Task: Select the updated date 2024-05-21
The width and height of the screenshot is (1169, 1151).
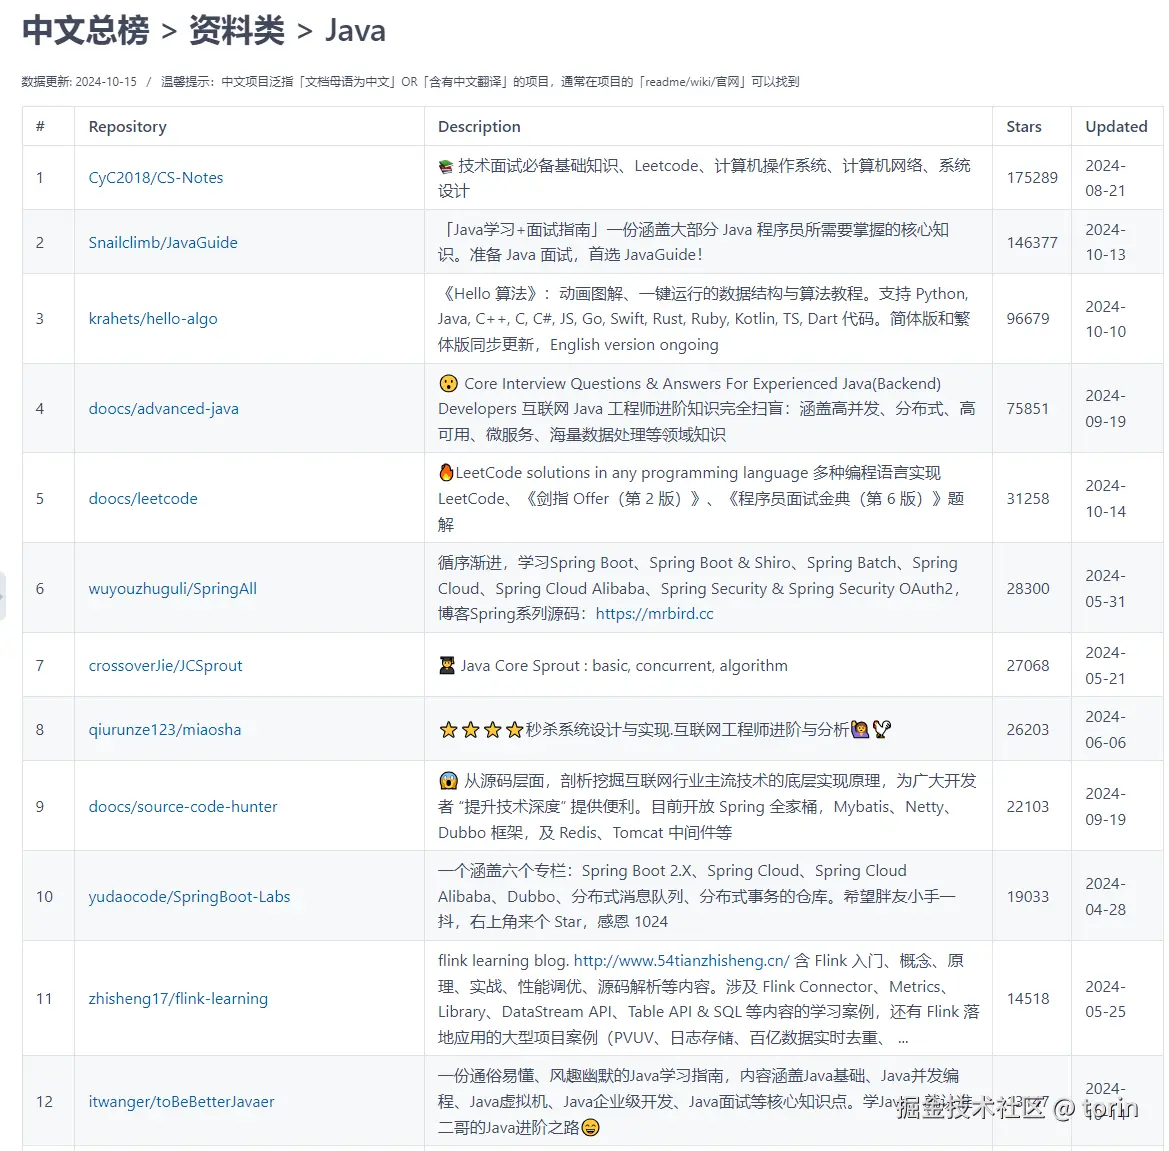Action: (x=1106, y=665)
